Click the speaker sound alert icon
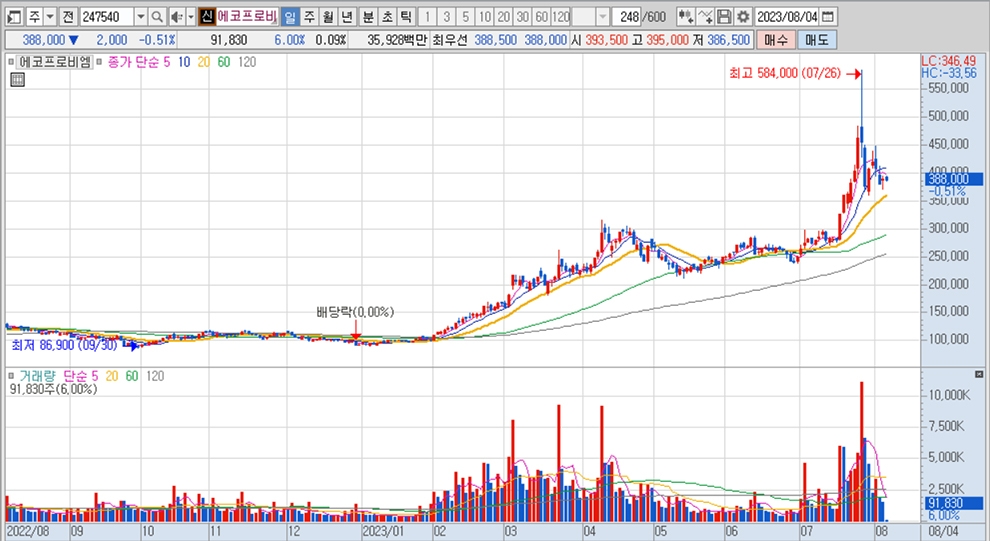990x541 pixels. click(x=177, y=16)
